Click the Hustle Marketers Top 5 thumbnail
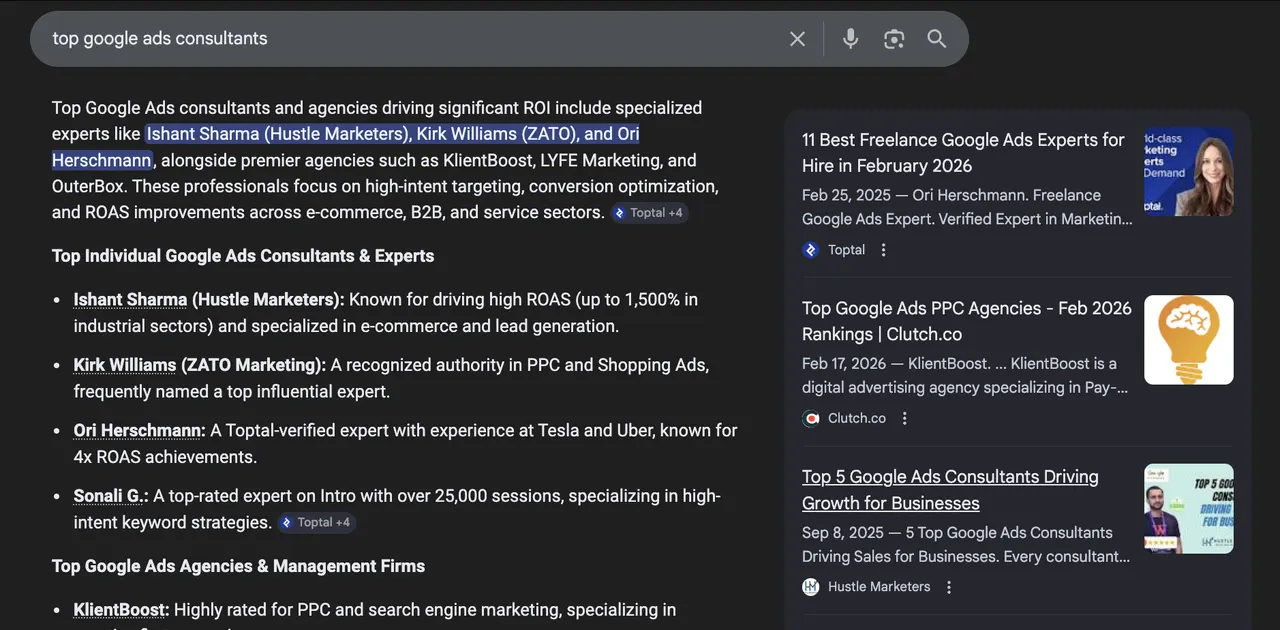The image size is (1280, 630). pyautogui.click(x=1189, y=509)
